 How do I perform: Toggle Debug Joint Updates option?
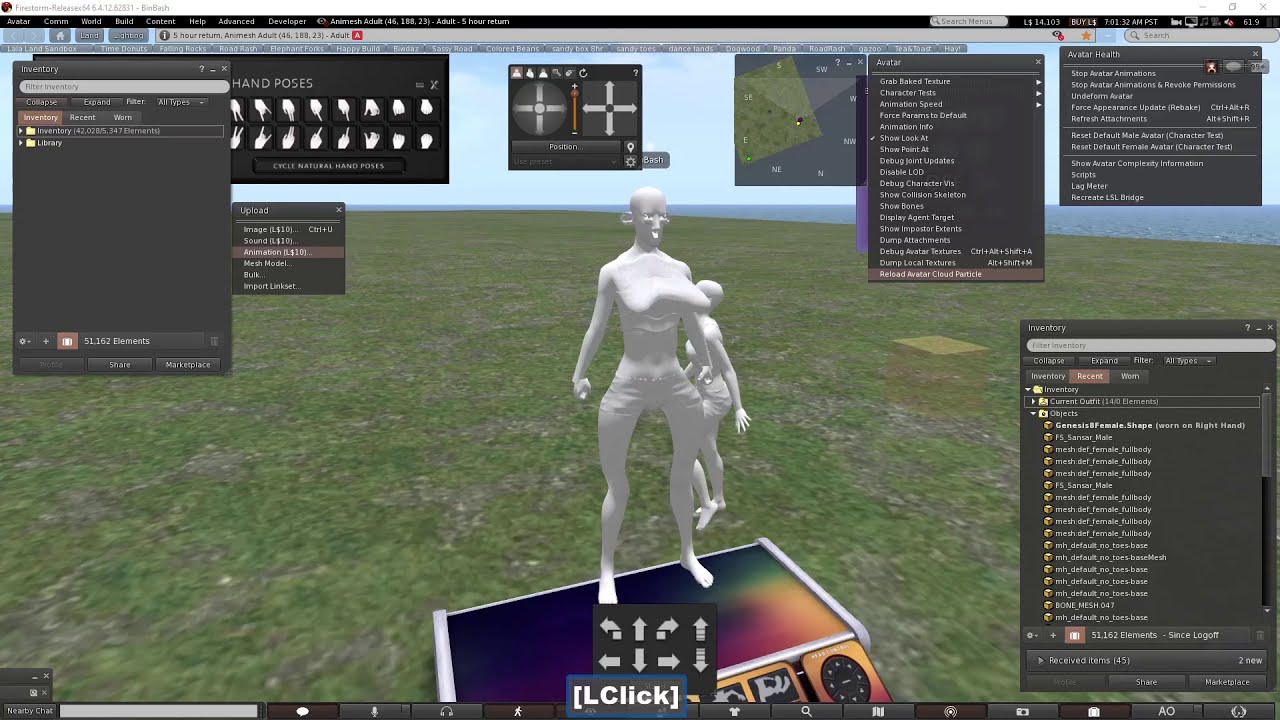click(x=917, y=160)
